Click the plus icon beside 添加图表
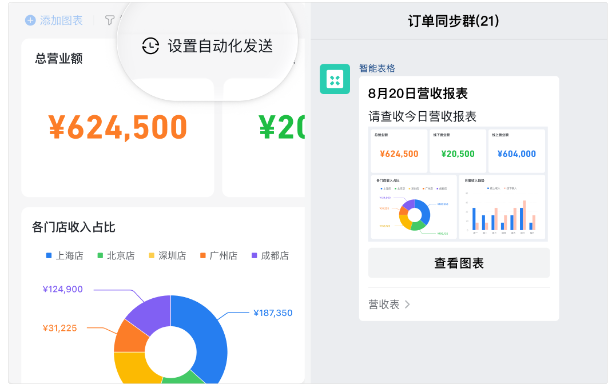The height and width of the screenshot is (390, 612). tap(30, 20)
